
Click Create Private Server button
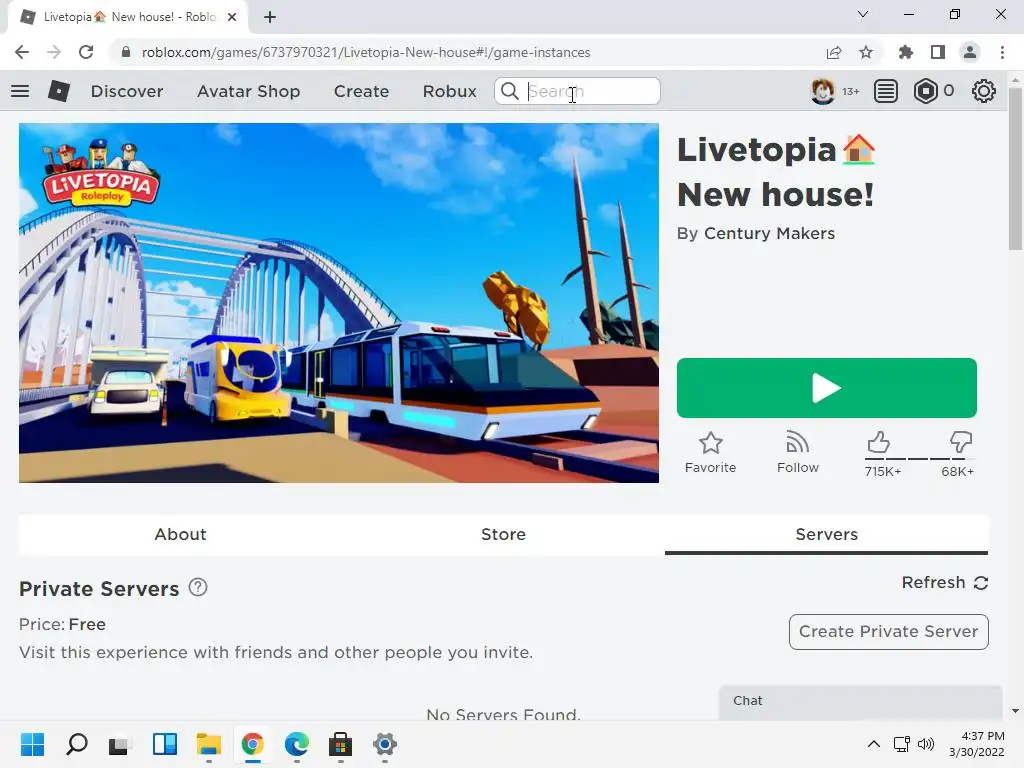[x=888, y=632]
